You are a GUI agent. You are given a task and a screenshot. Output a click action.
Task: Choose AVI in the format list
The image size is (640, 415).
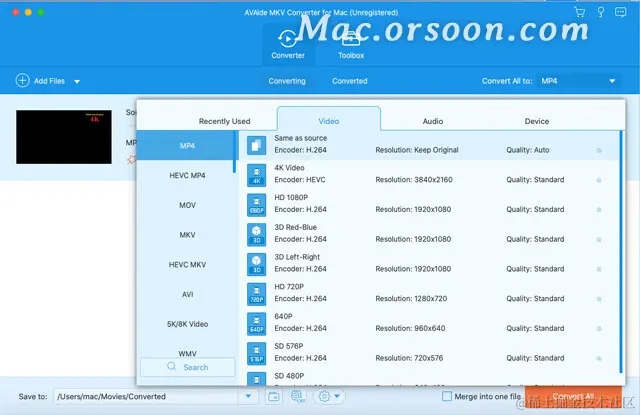pyautogui.click(x=187, y=295)
